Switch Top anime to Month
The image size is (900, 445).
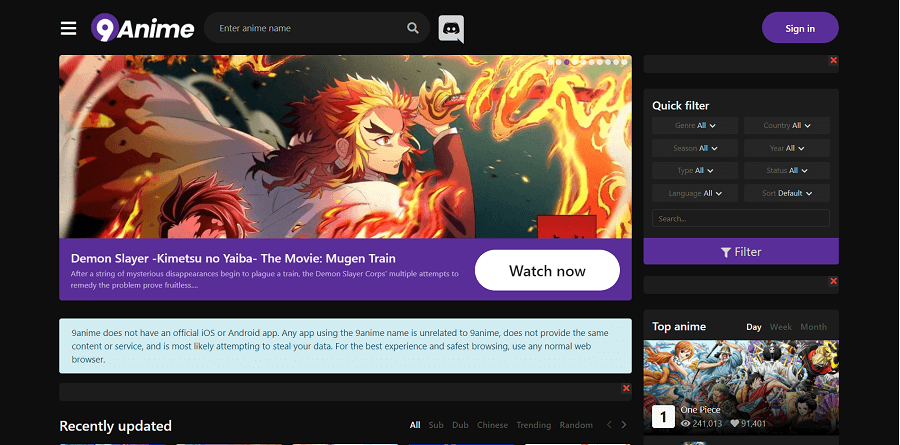tap(813, 327)
